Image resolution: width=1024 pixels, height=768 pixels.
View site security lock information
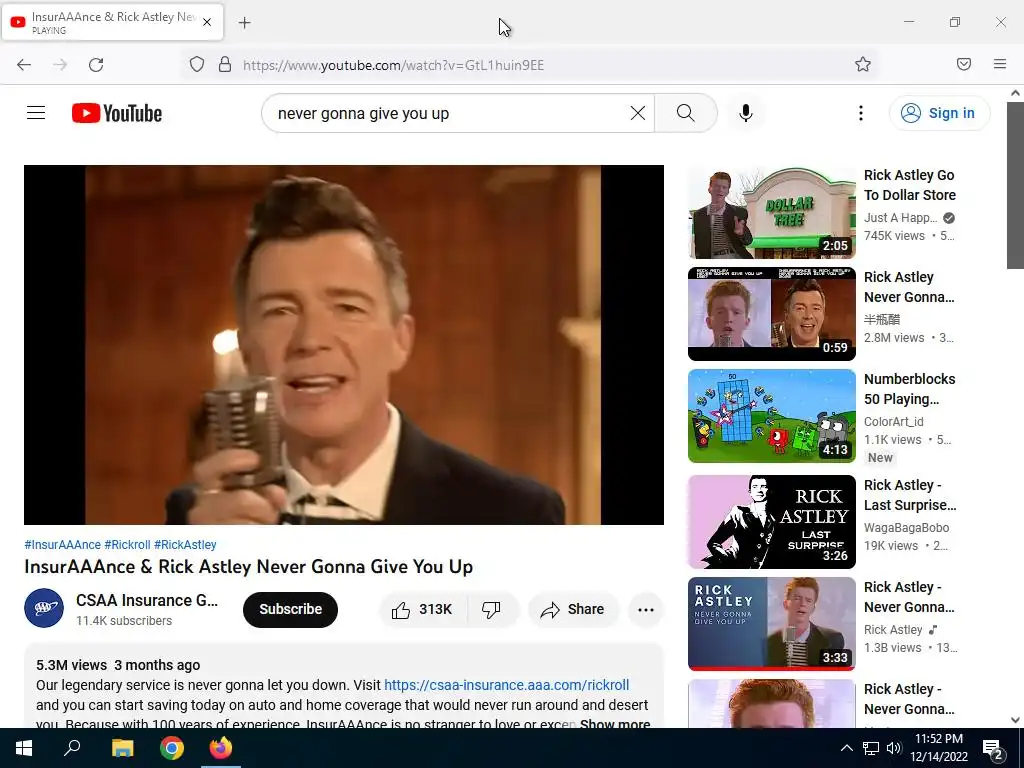point(225,65)
